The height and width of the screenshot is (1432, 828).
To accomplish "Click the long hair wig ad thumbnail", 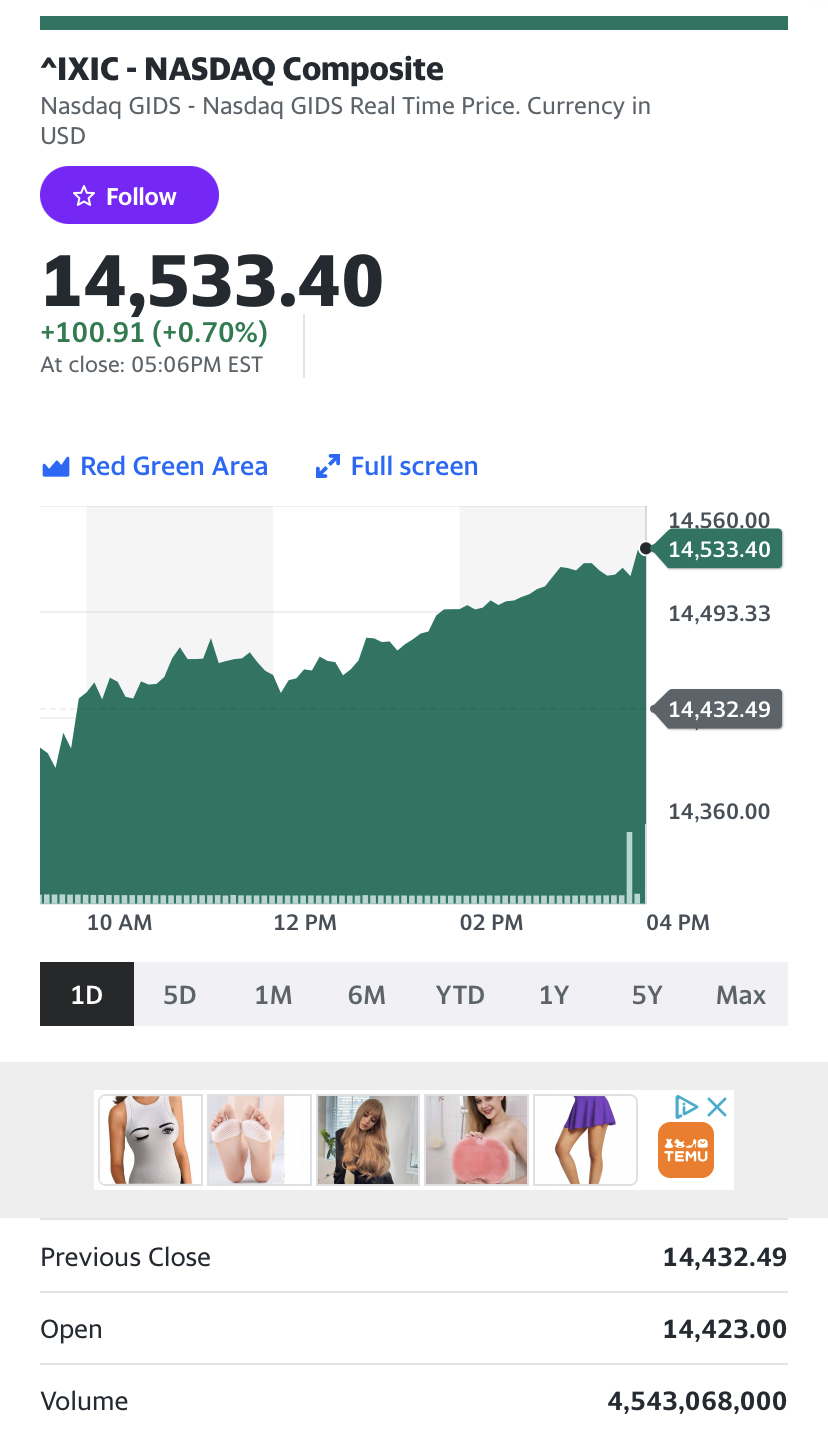I will (x=368, y=1140).
